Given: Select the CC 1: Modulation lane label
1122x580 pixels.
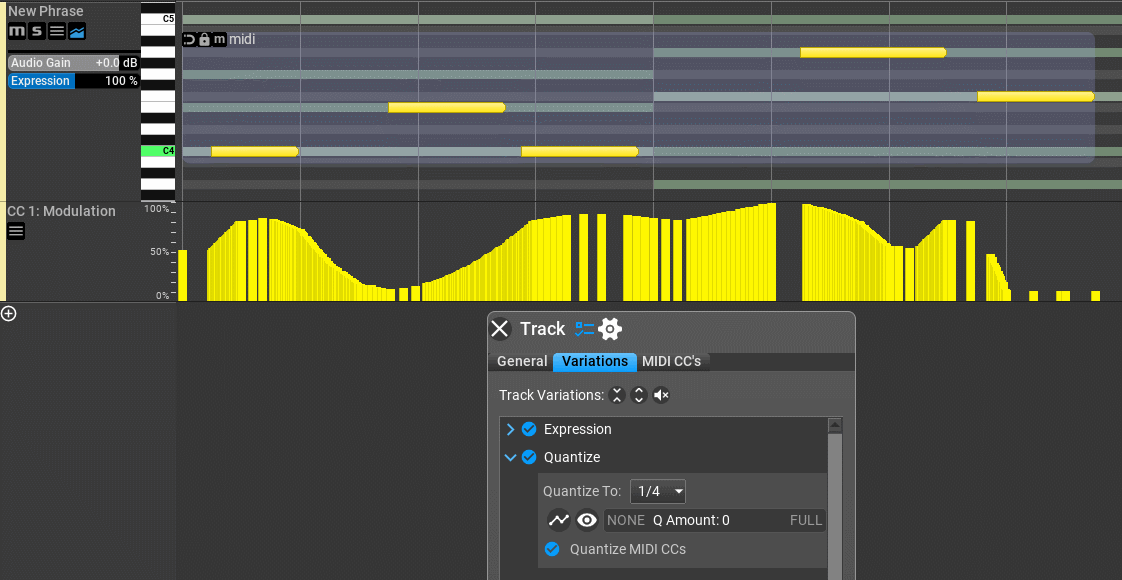Looking at the screenshot, I should pos(62,211).
